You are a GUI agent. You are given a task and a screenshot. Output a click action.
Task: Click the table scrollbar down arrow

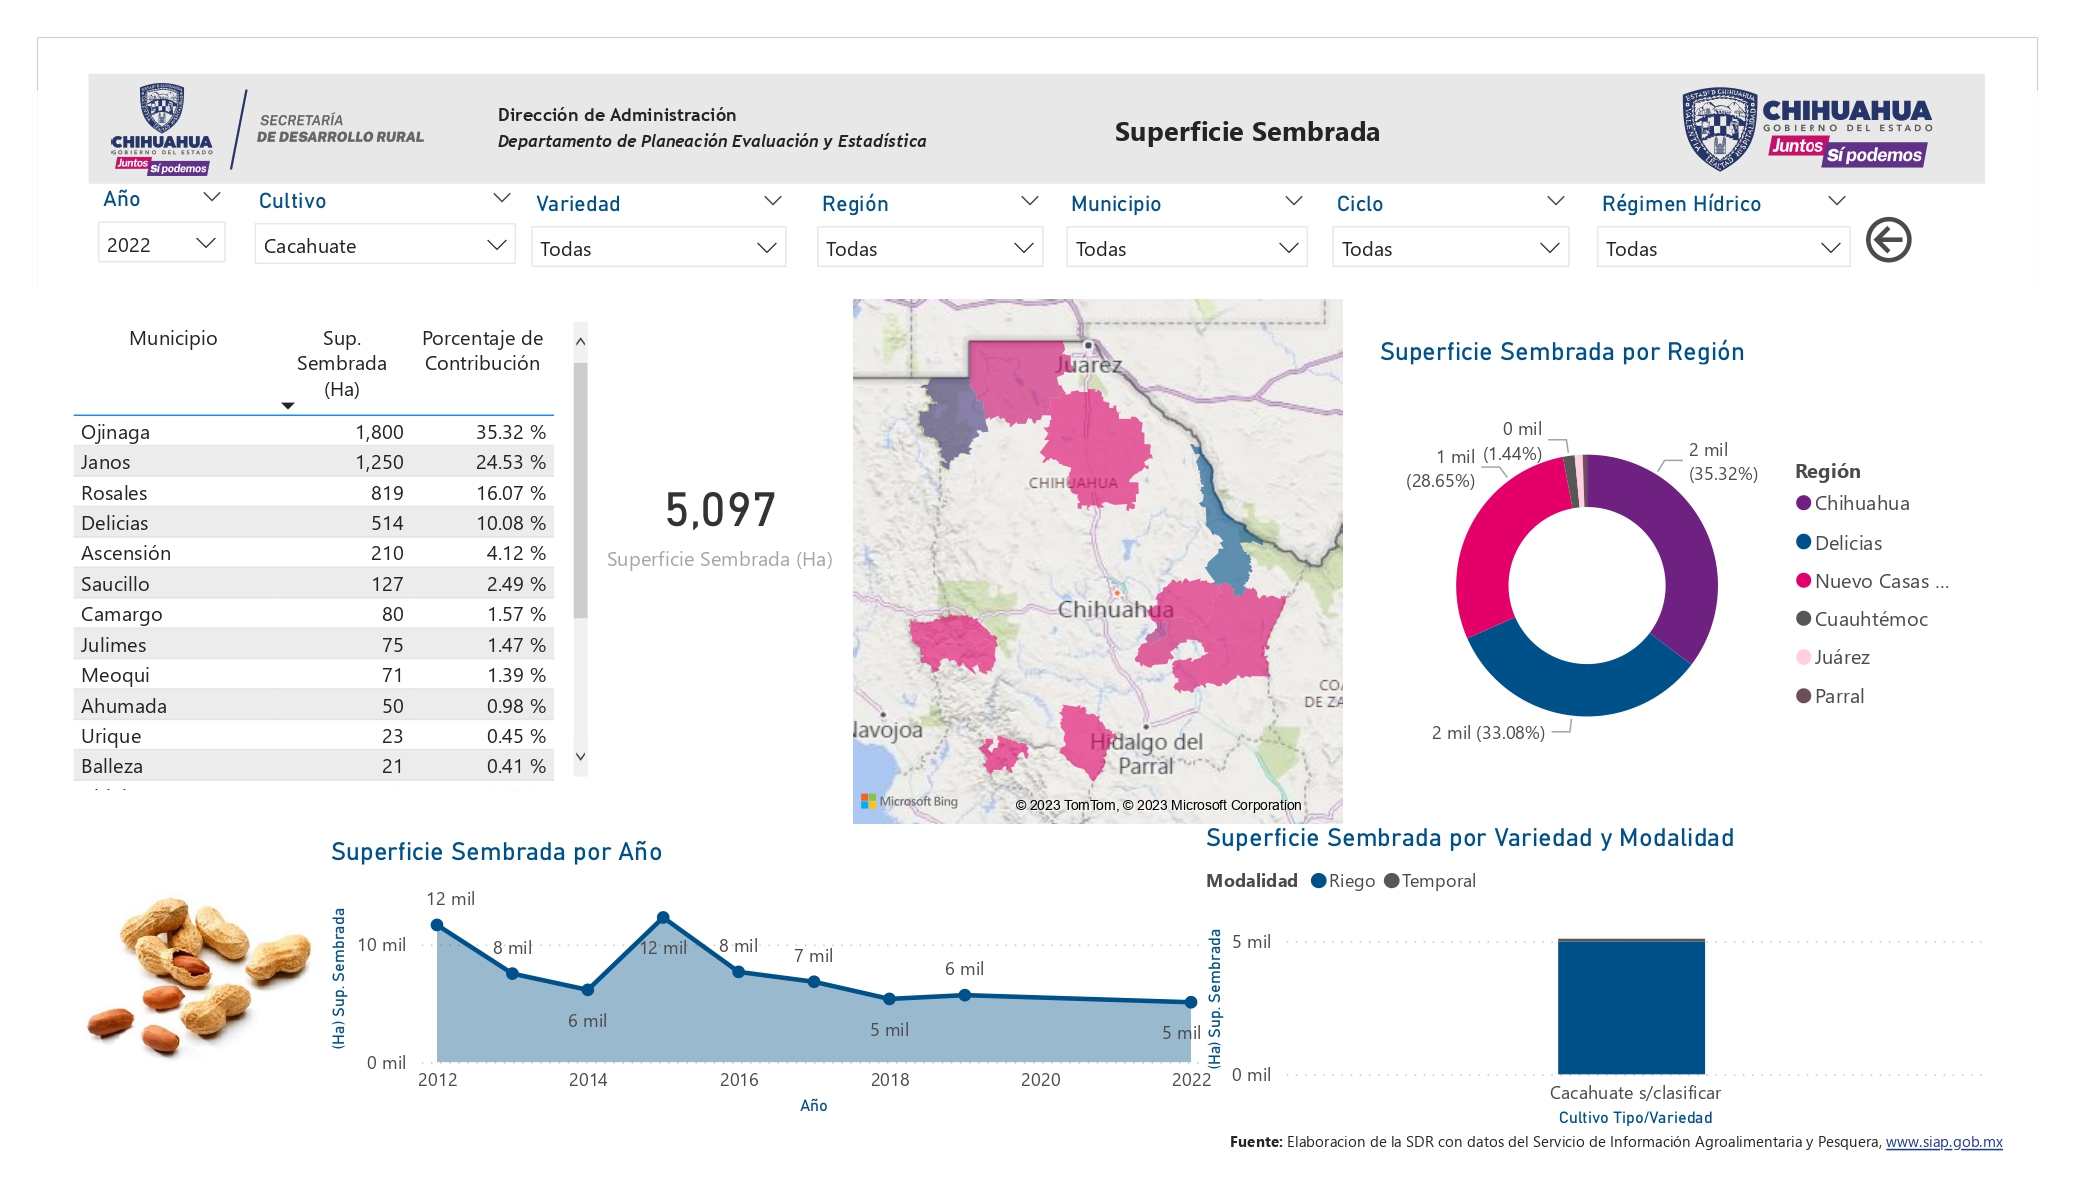click(580, 757)
